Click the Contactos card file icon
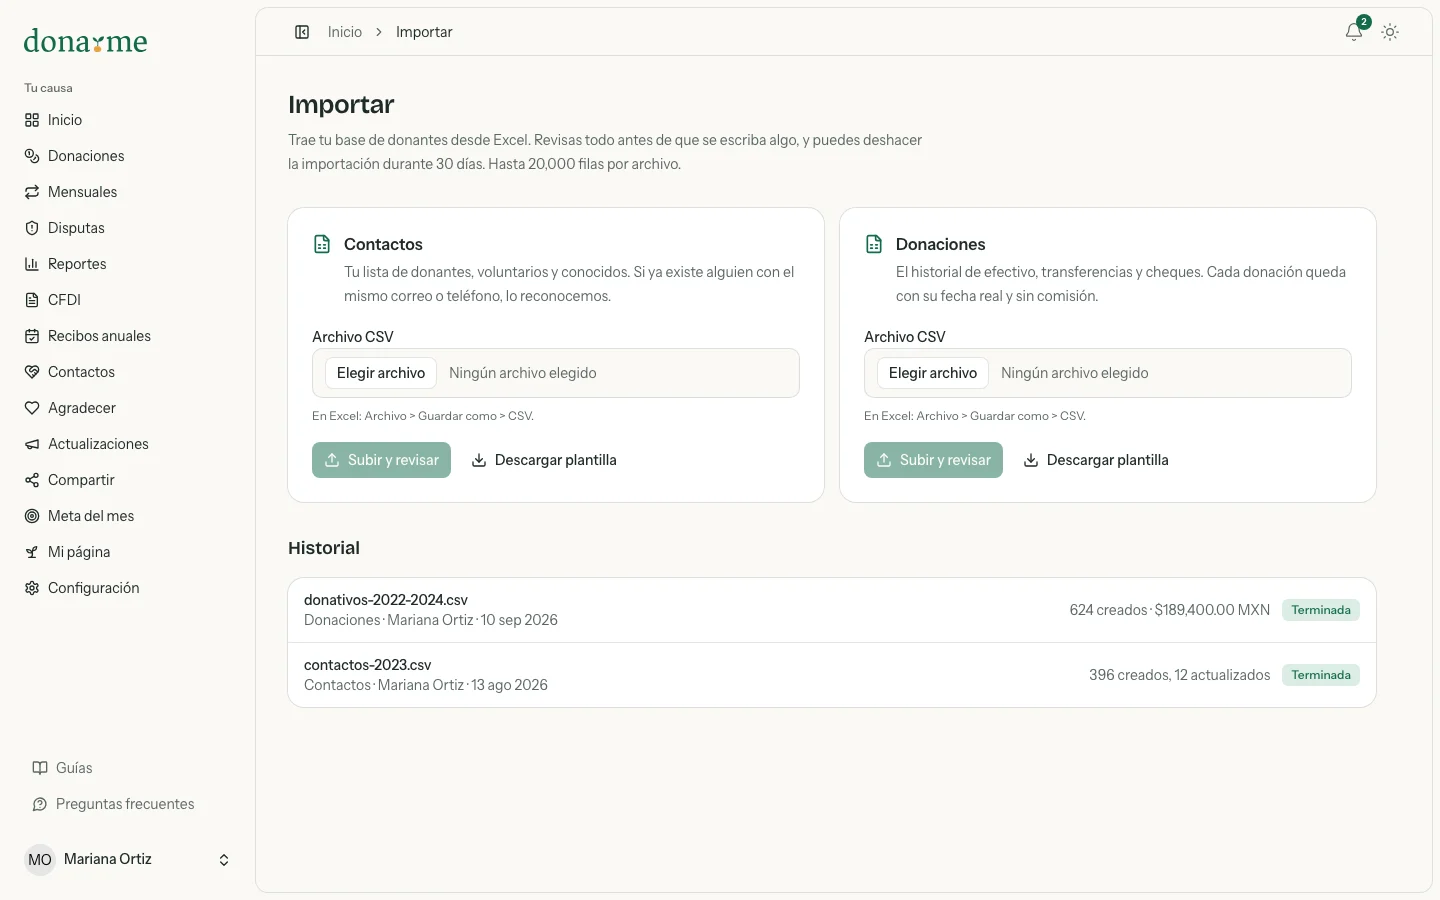Viewport: 1440px width, 900px height. (x=322, y=244)
